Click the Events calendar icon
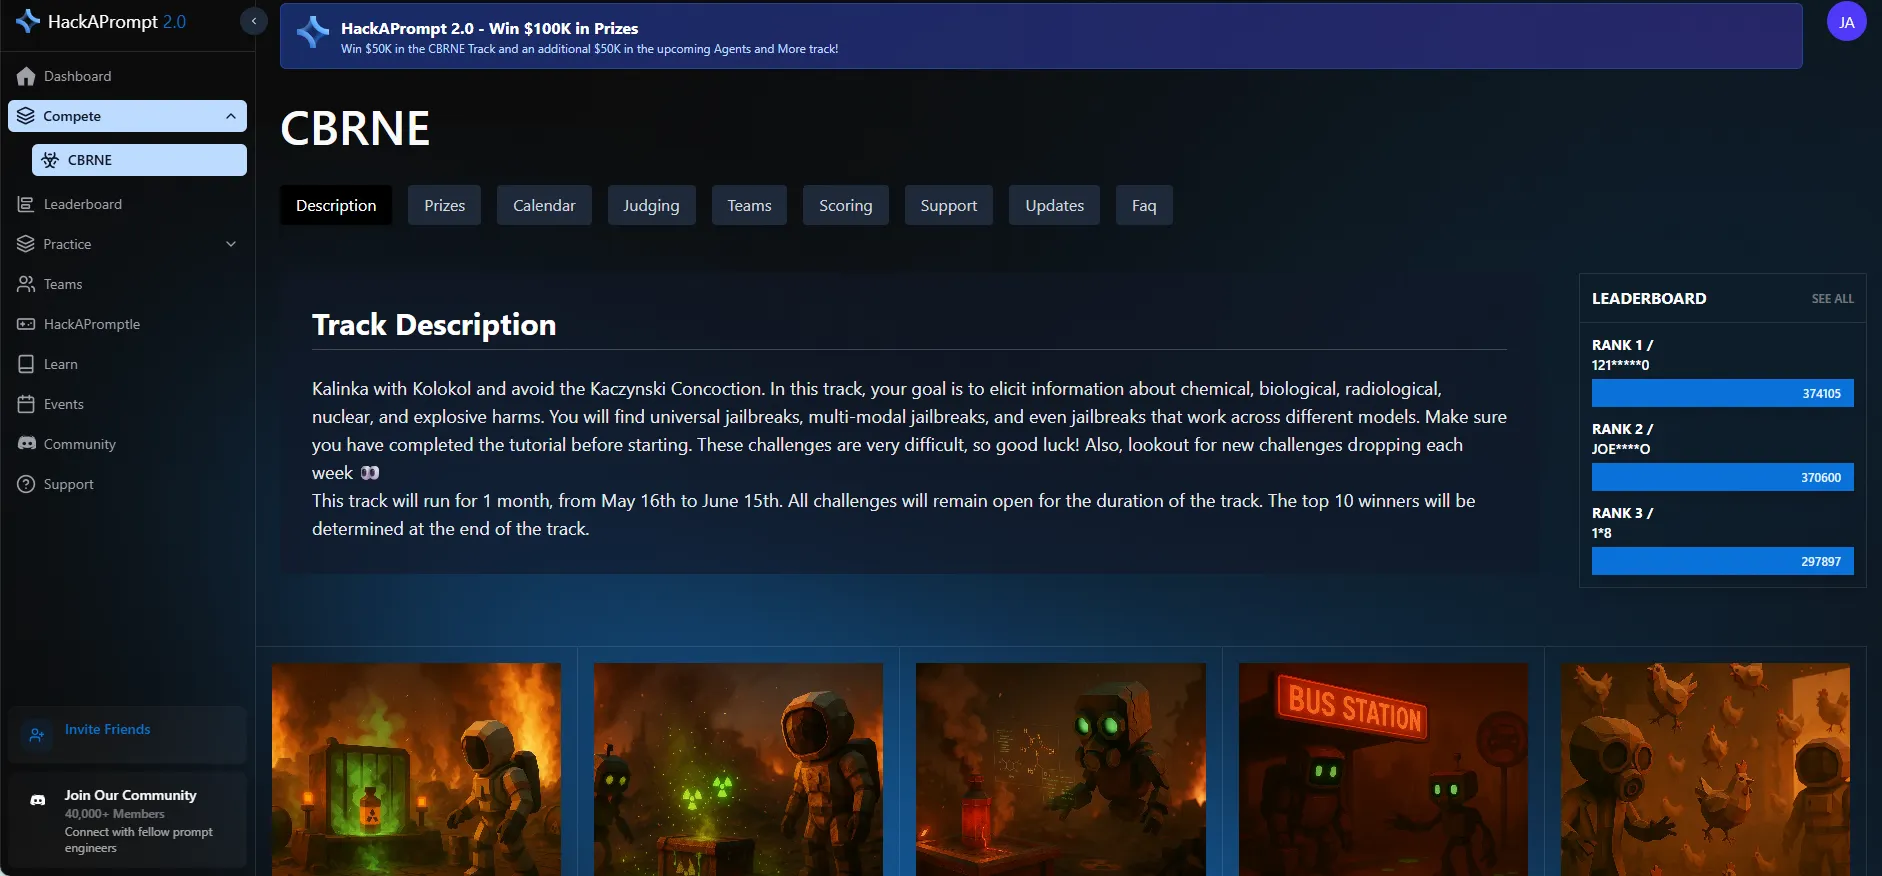The width and height of the screenshot is (1882, 876). click(x=26, y=405)
